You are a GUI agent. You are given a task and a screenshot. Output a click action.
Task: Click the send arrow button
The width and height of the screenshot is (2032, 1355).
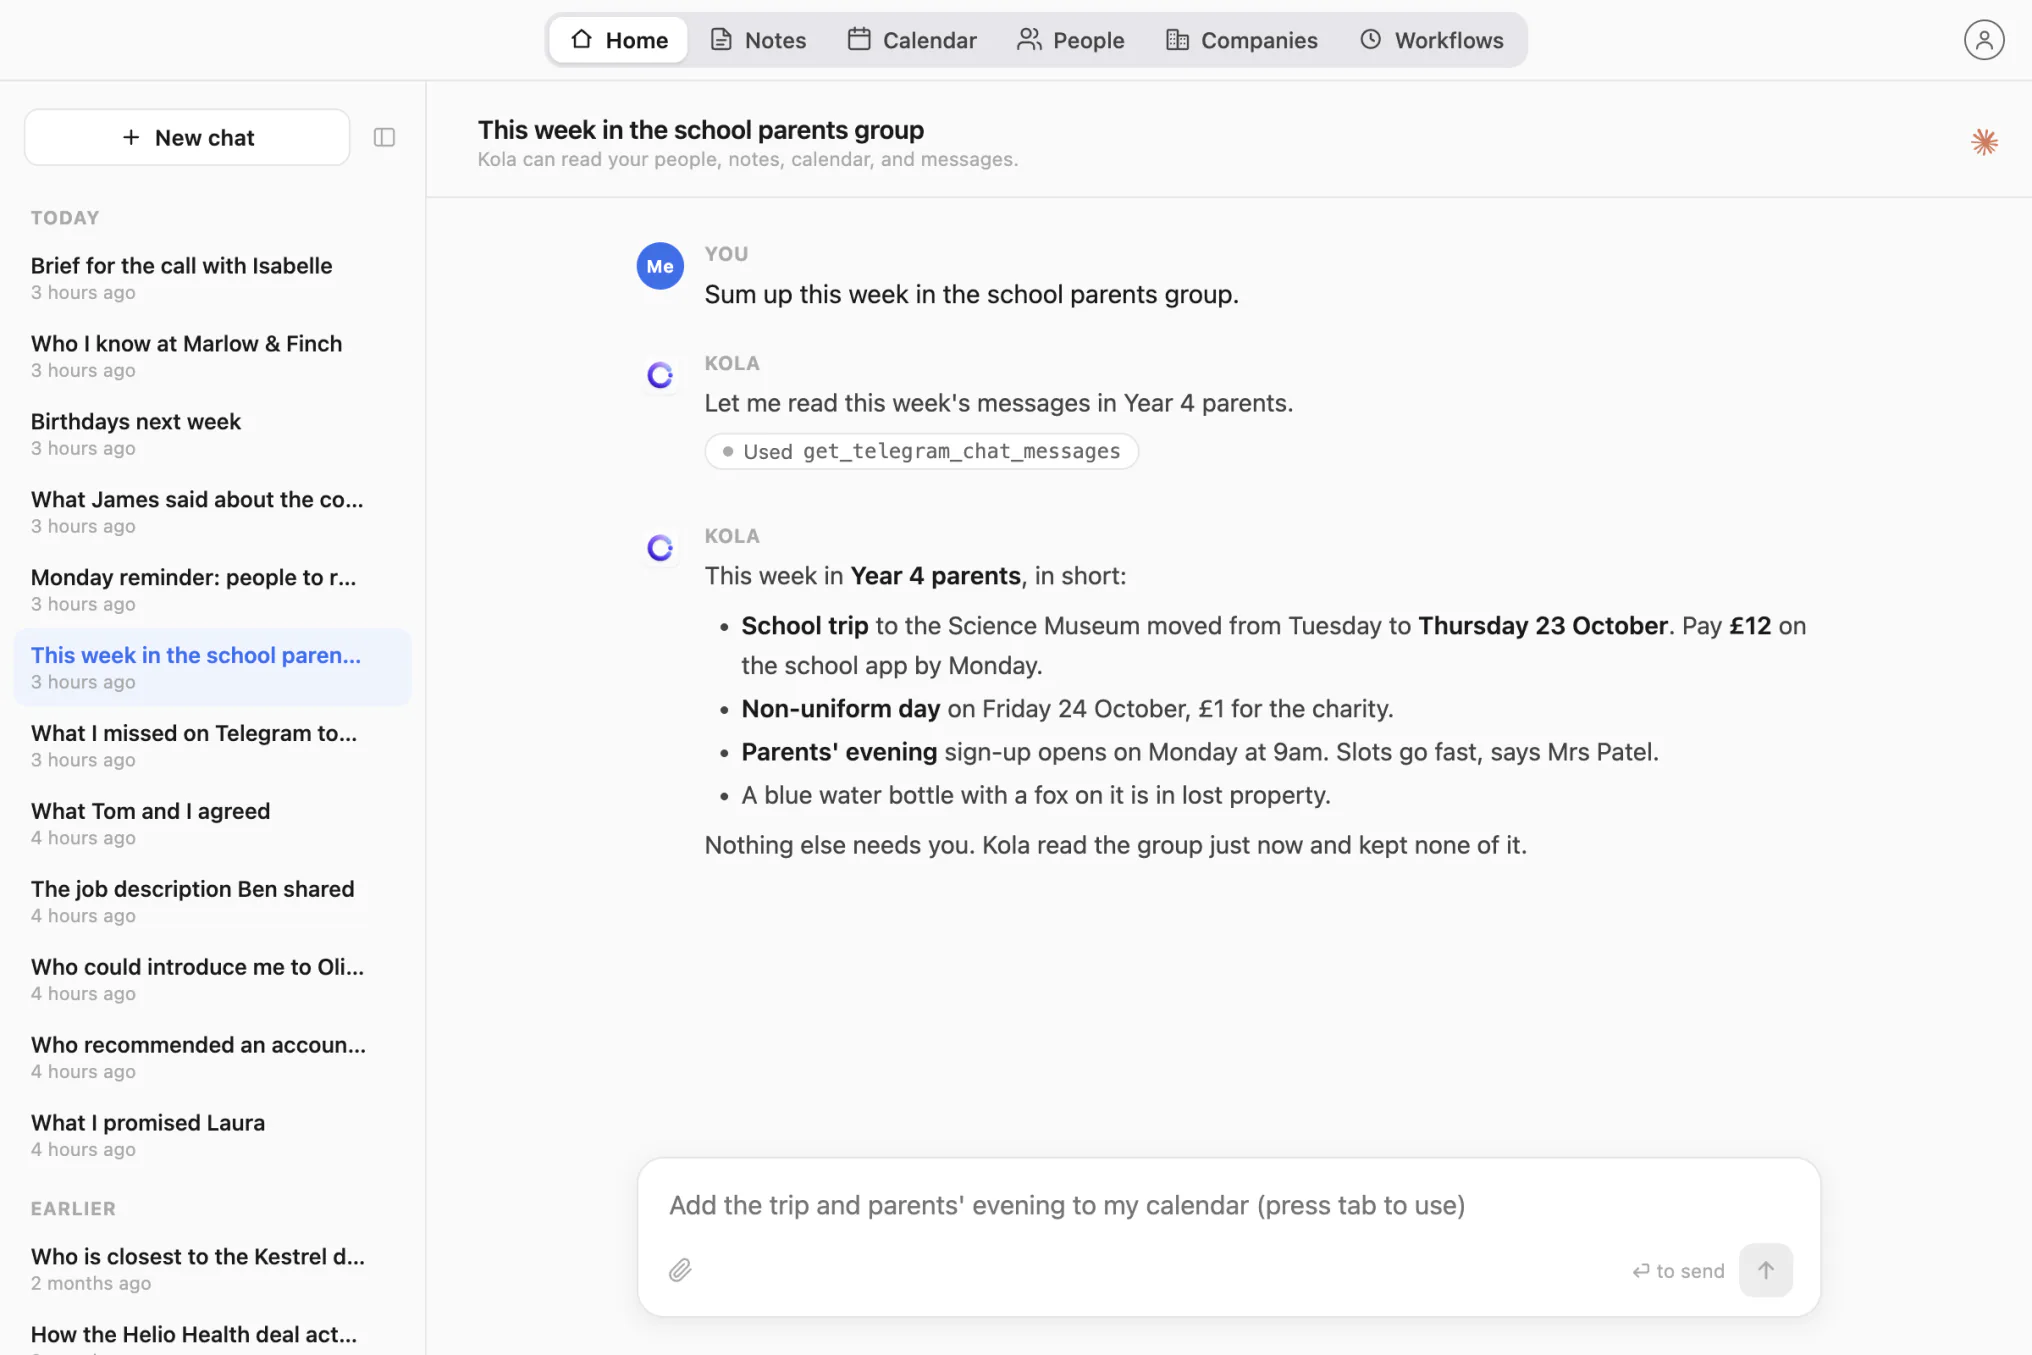[x=1765, y=1270]
